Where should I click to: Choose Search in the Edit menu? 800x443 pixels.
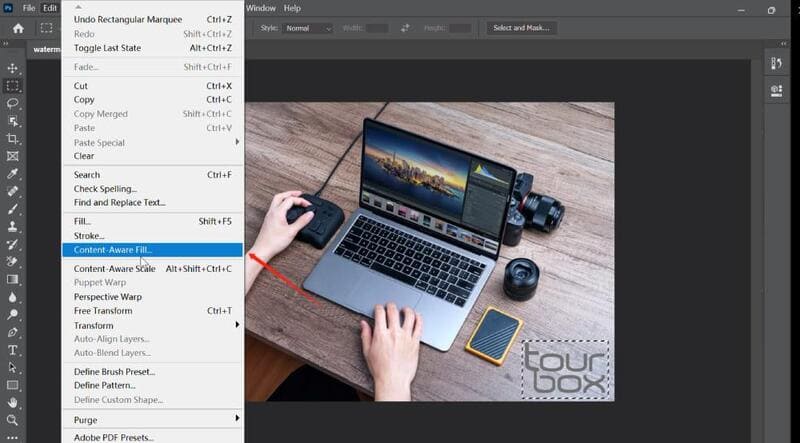pos(153,175)
